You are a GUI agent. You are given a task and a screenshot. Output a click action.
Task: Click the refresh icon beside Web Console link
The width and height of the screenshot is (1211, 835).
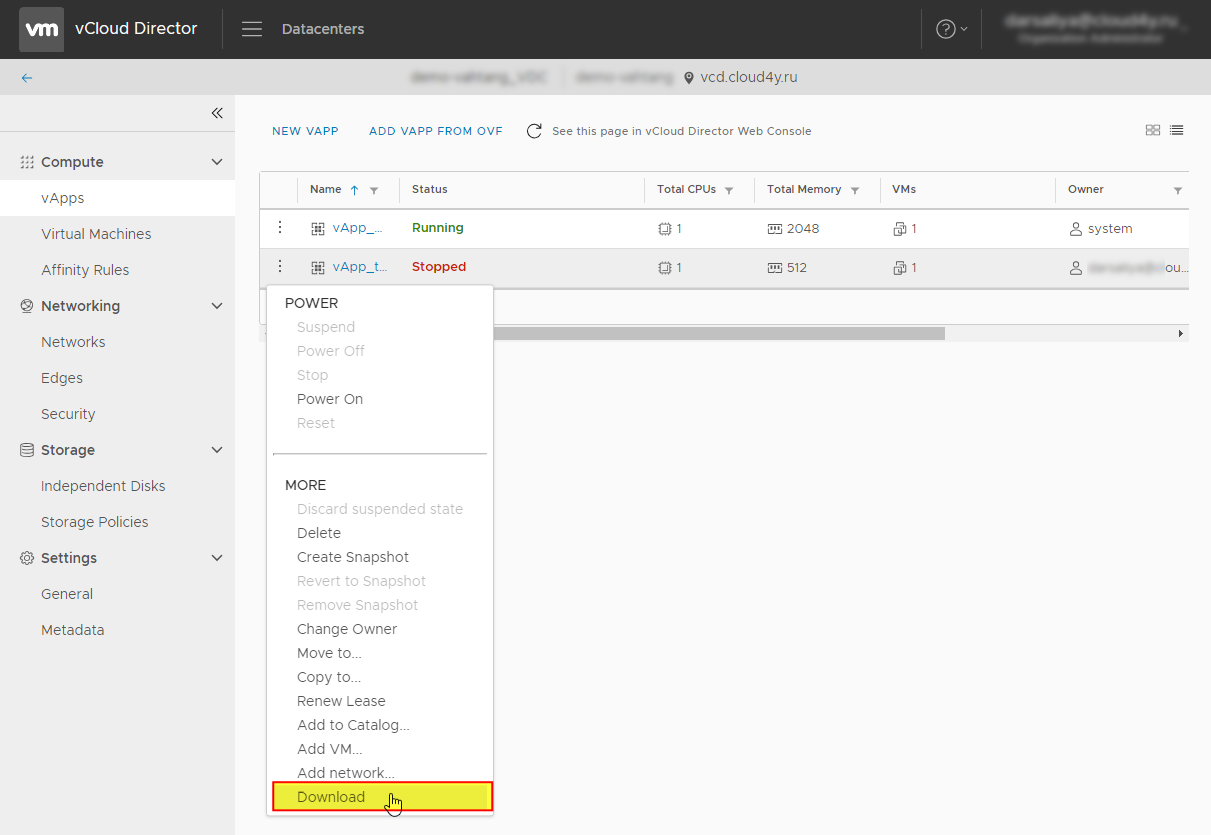535,131
